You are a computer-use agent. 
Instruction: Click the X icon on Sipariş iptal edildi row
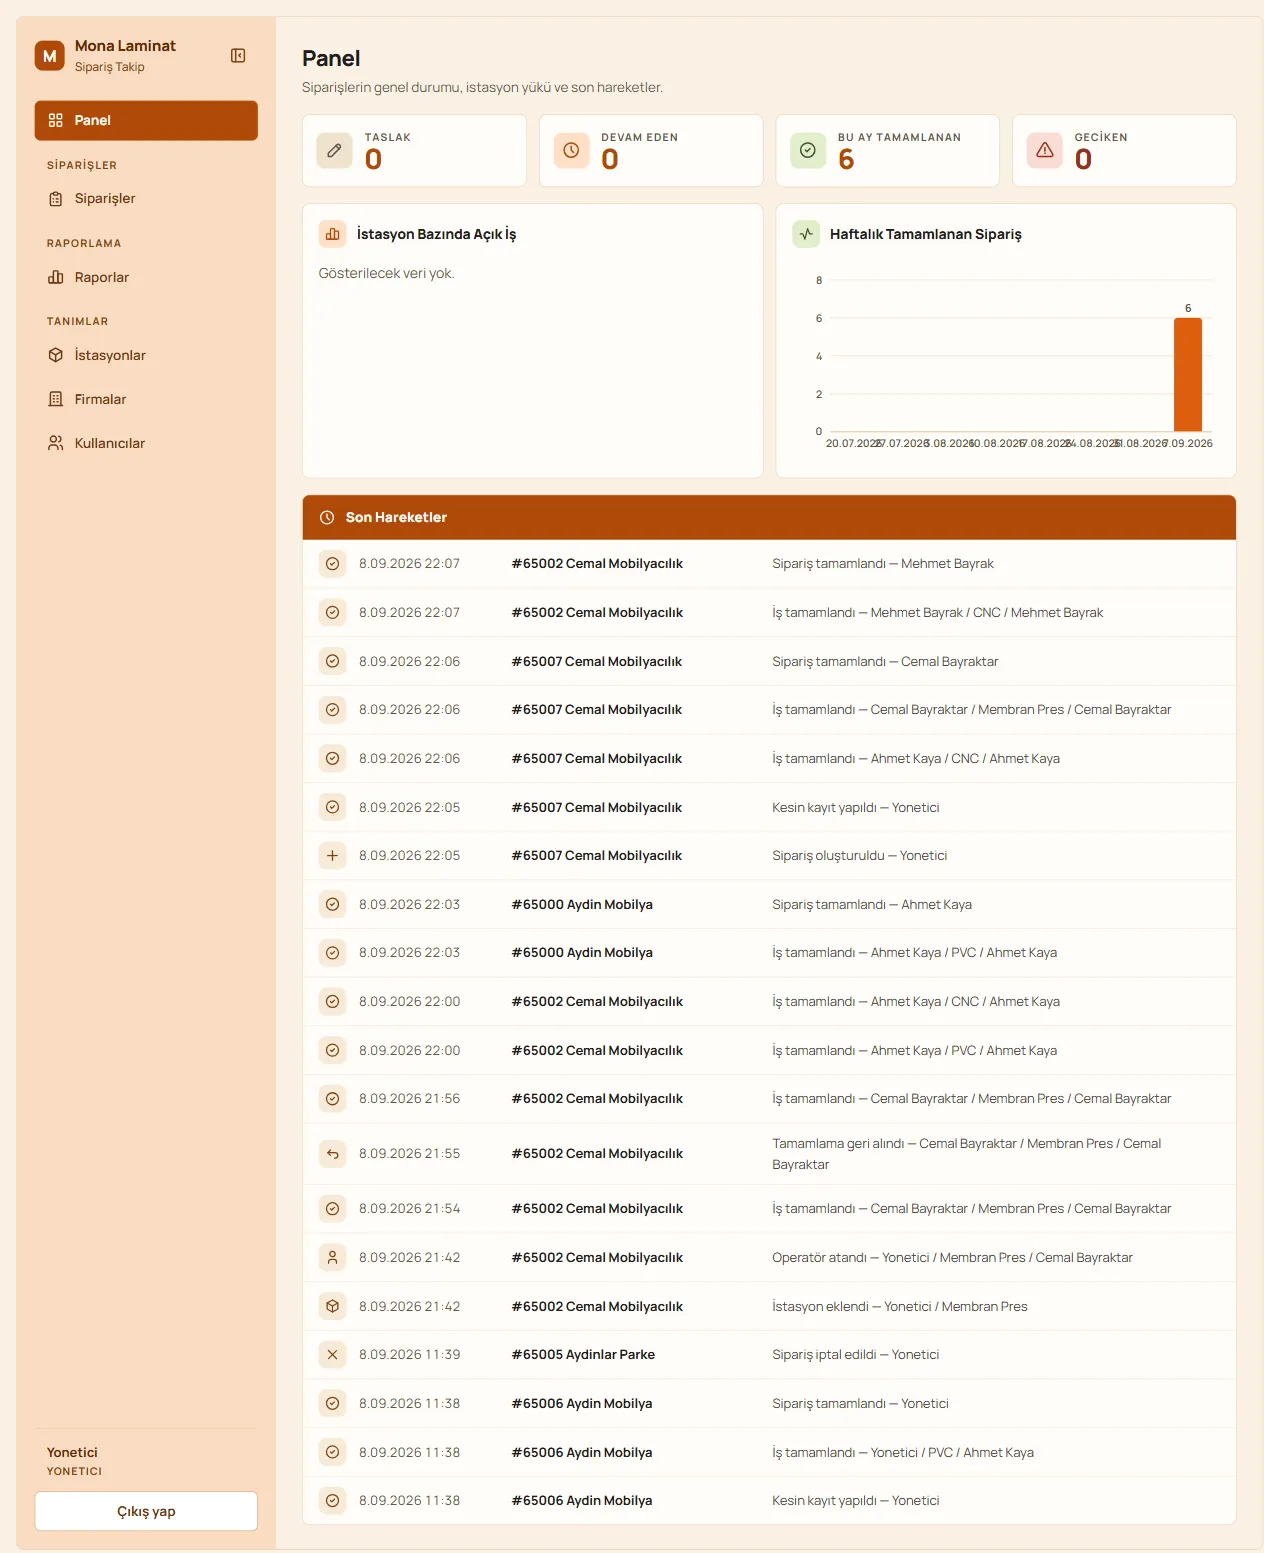click(x=333, y=1355)
